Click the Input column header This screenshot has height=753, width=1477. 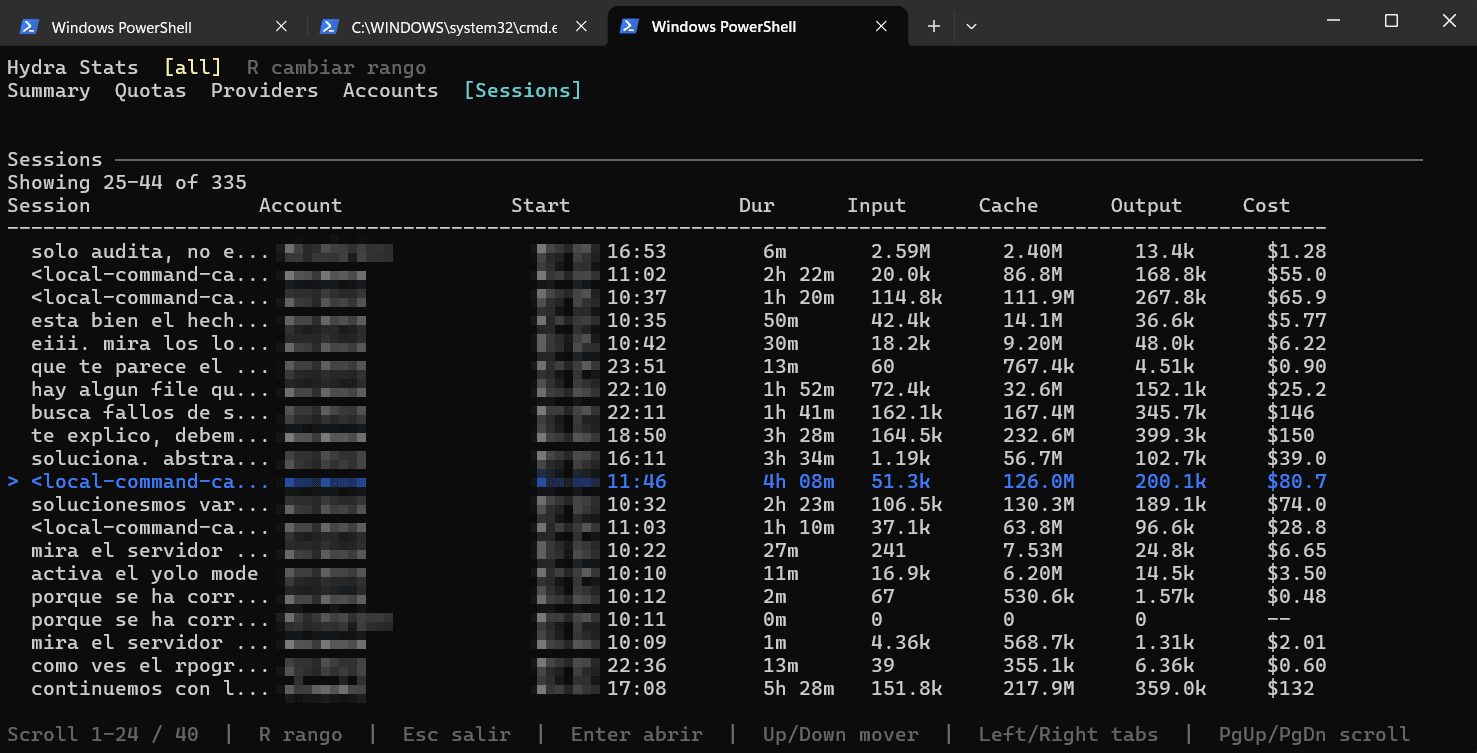click(876, 205)
